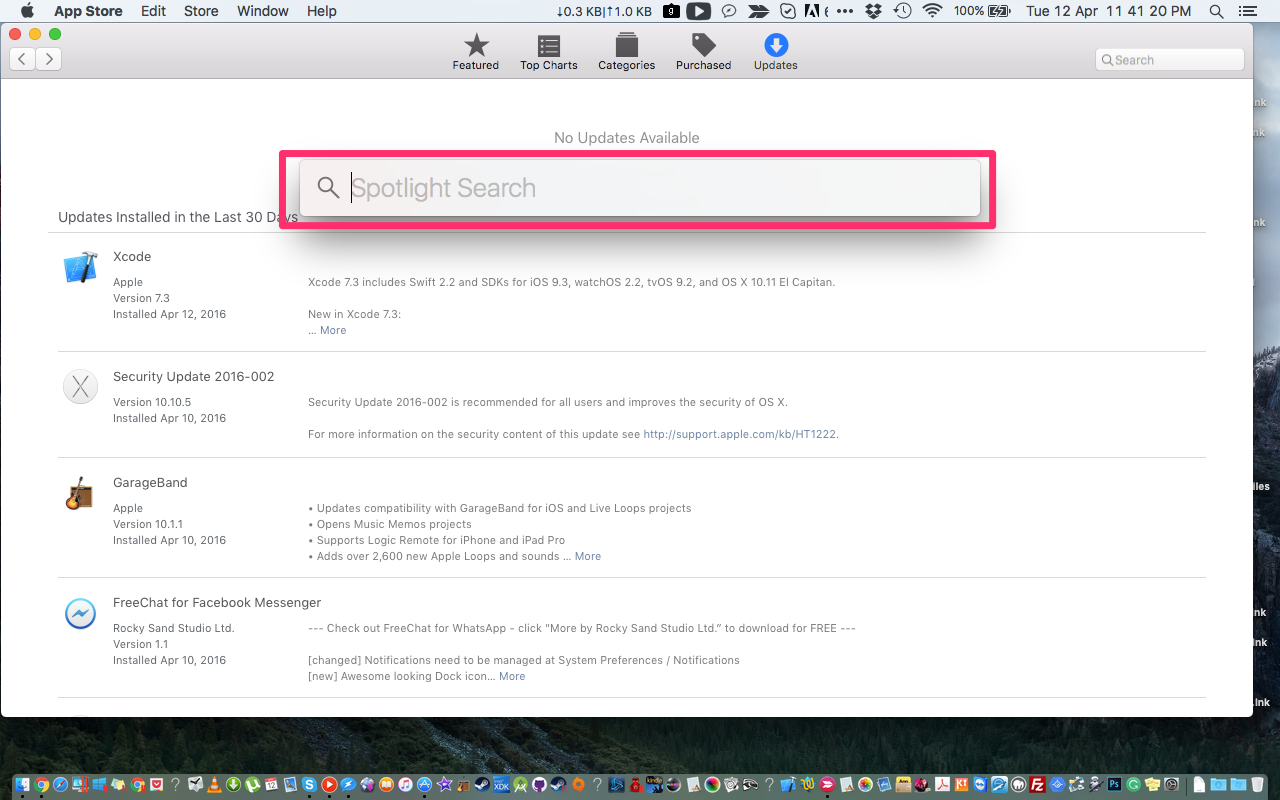Open App Store icon in Dock

(424, 785)
